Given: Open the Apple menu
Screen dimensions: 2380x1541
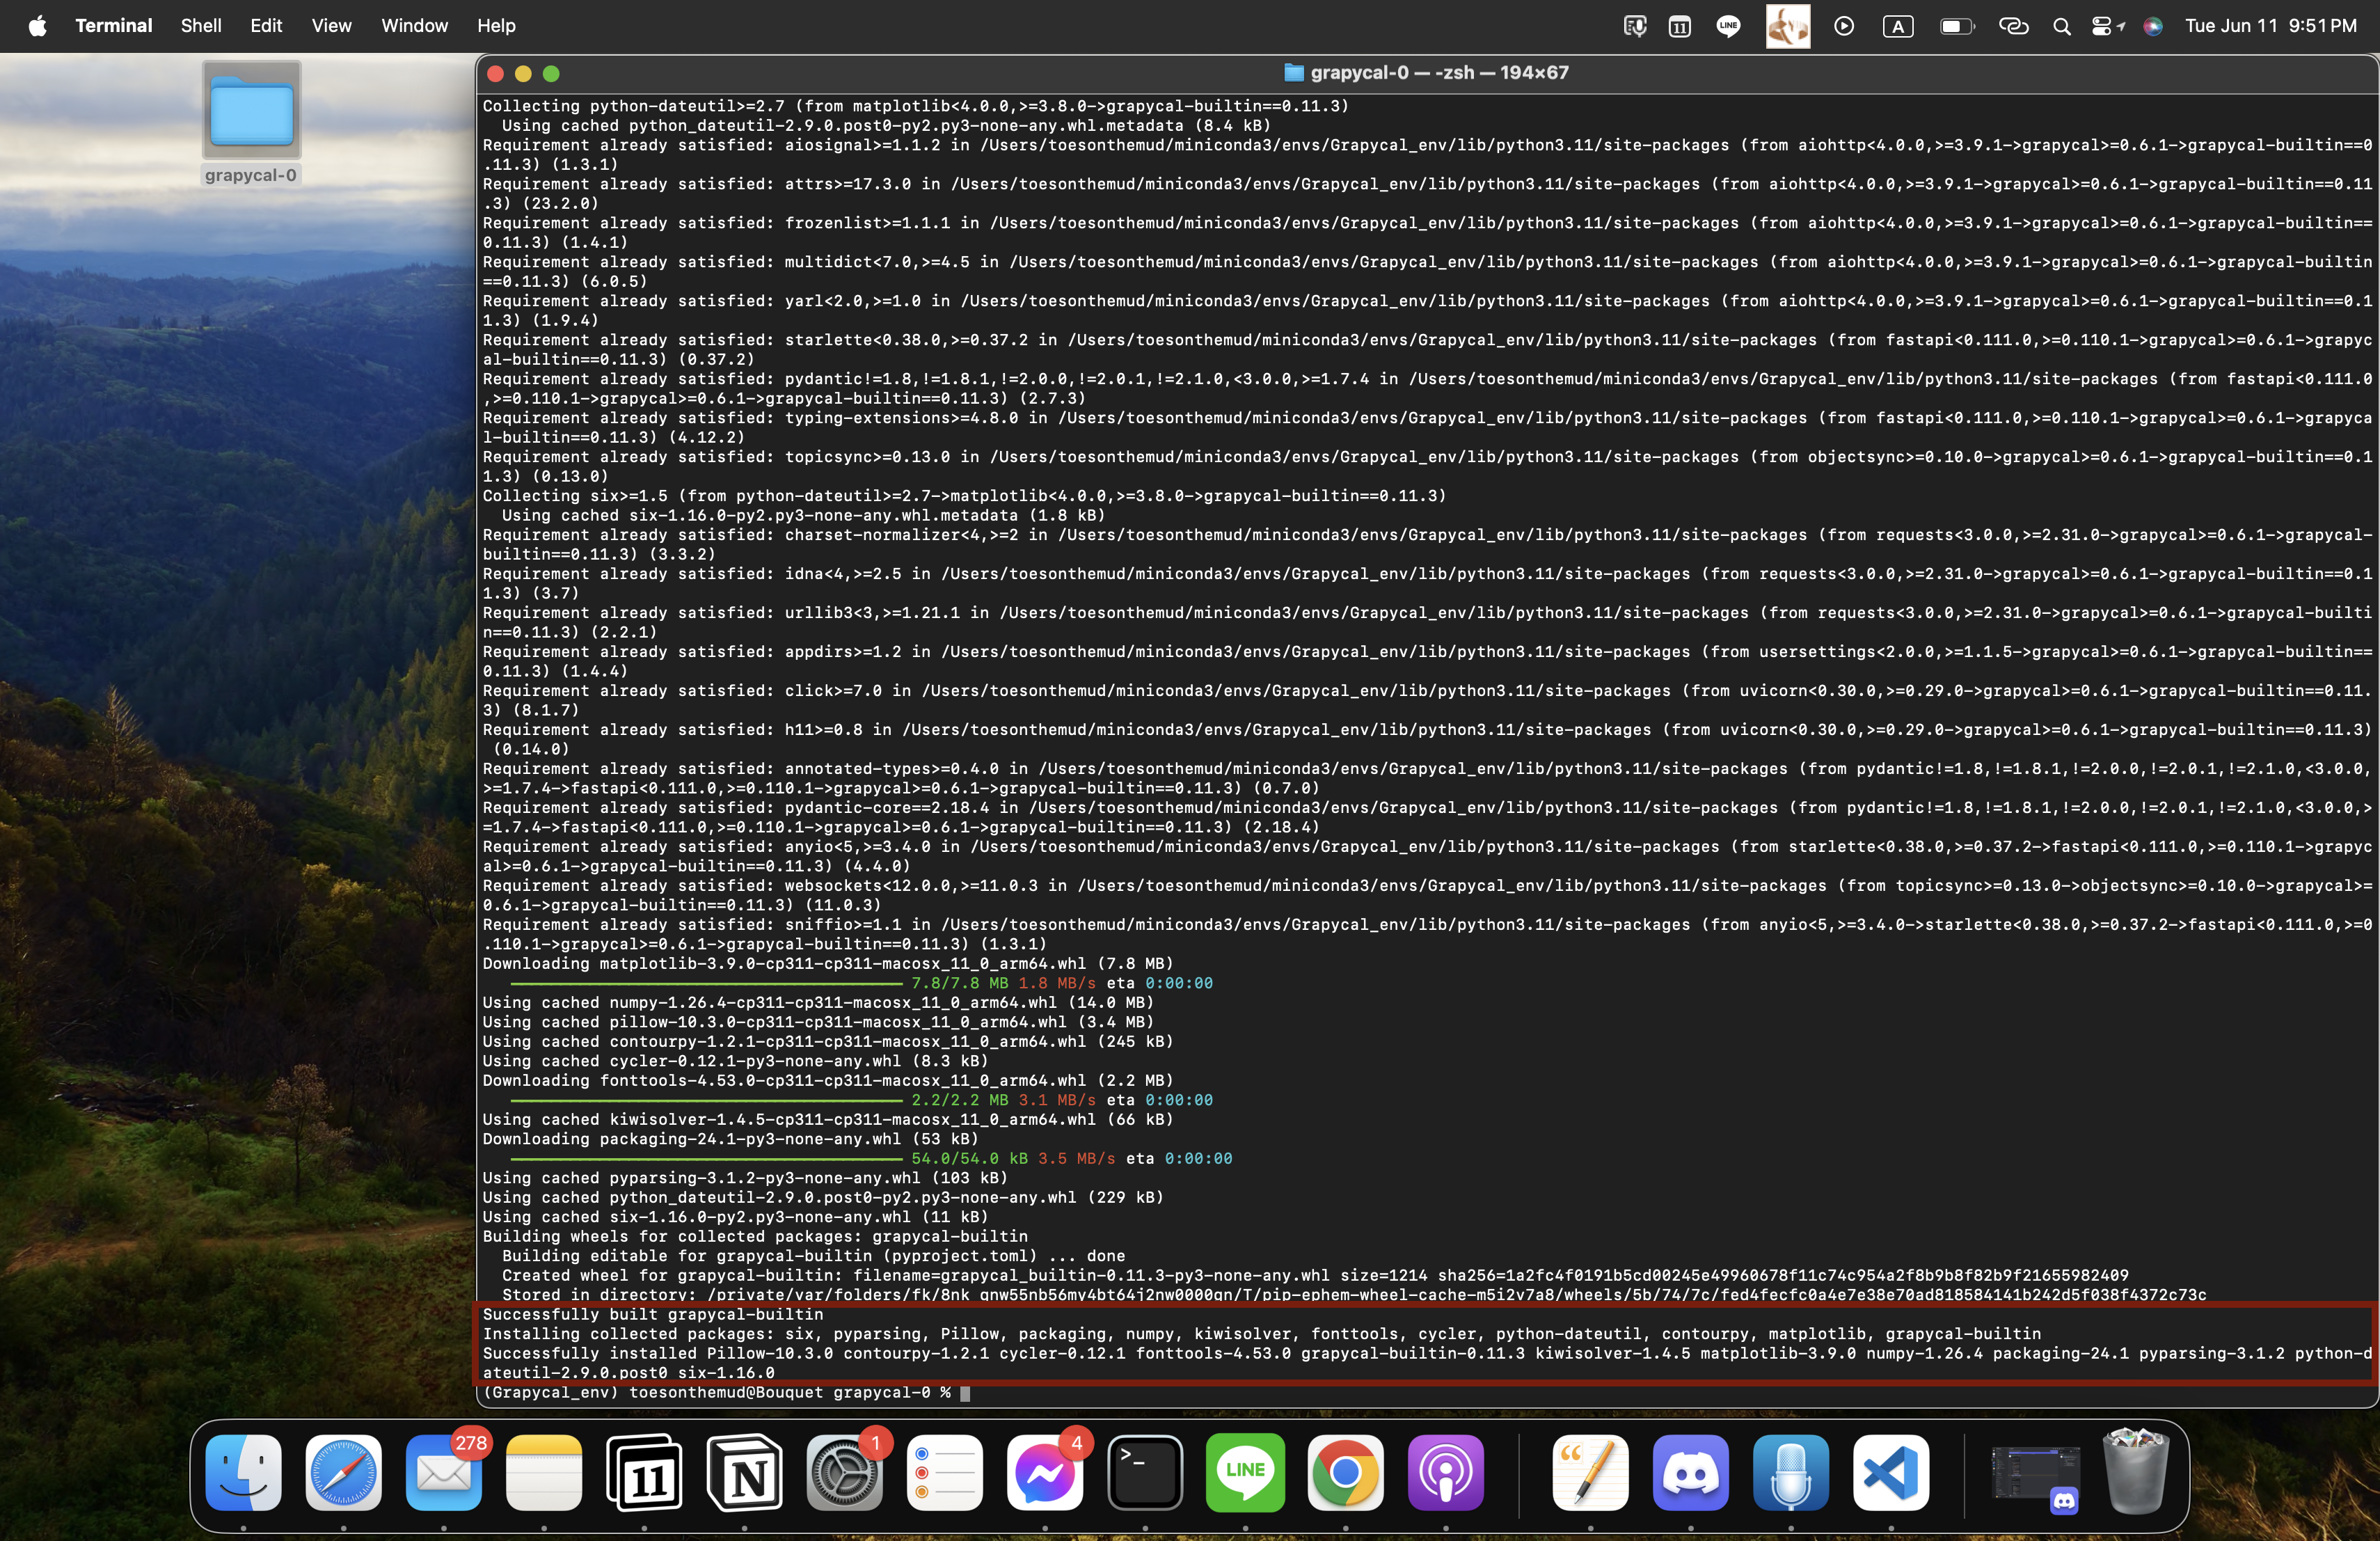Looking at the screenshot, I should (x=38, y=26).
